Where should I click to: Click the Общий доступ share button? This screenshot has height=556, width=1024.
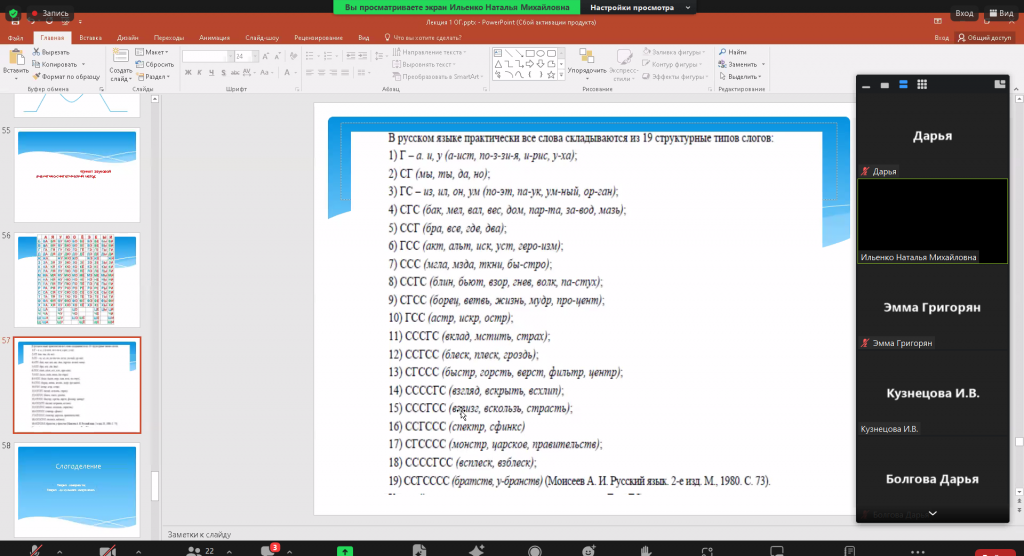pos(984,38)
